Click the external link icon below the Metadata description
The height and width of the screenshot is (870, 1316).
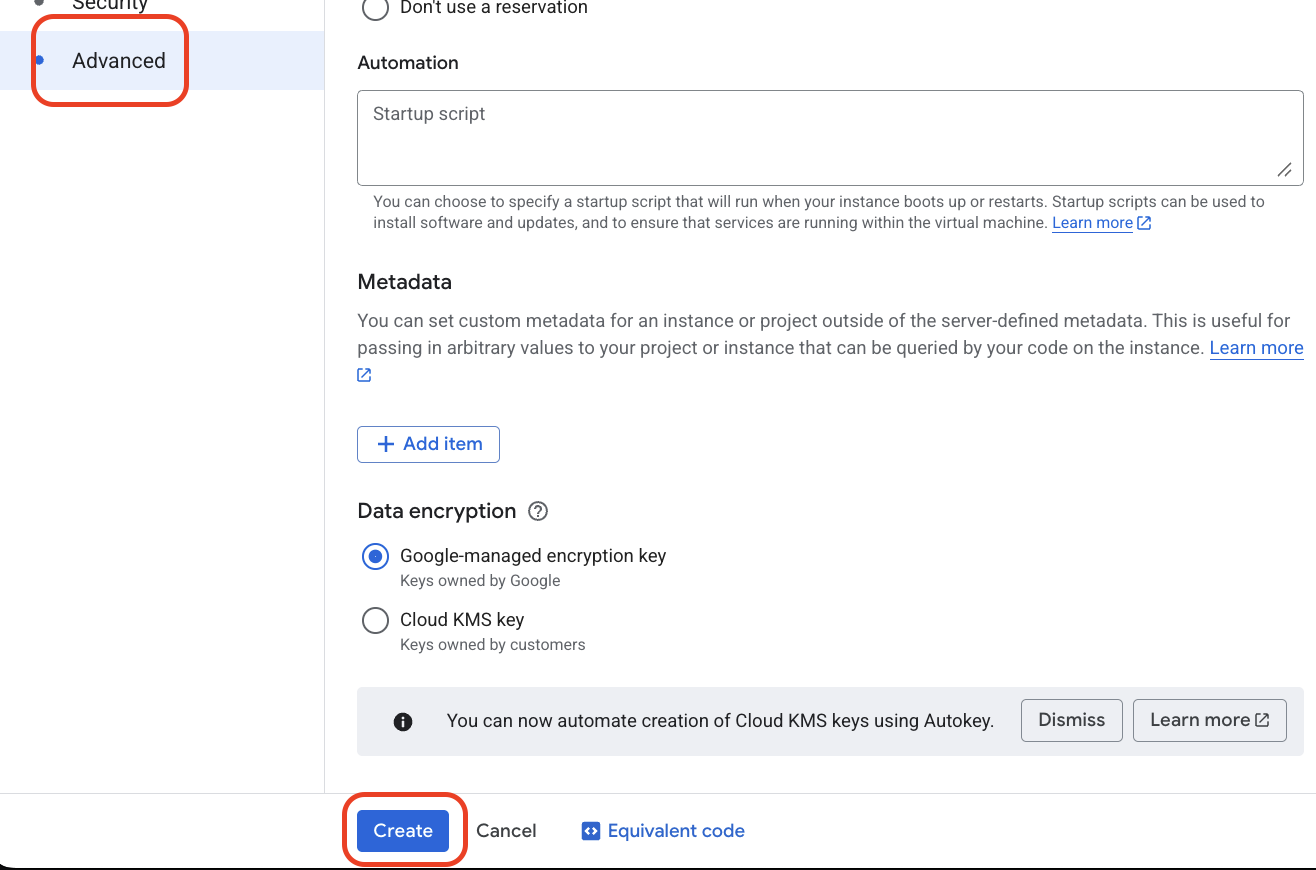click(x=364, y=375)
